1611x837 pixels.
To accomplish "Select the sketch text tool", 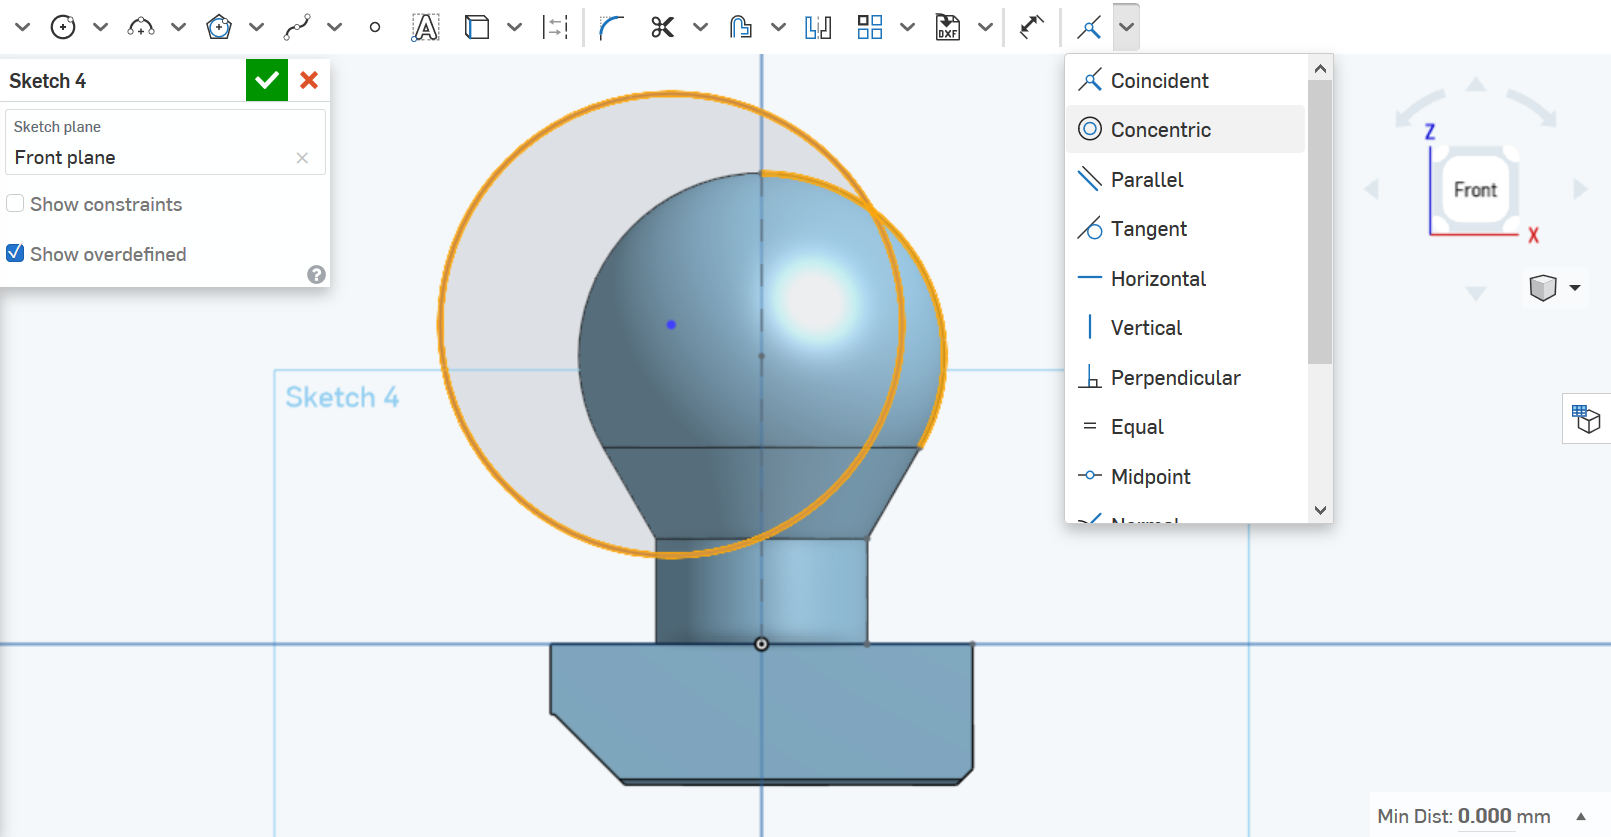I will coord(425,27).
